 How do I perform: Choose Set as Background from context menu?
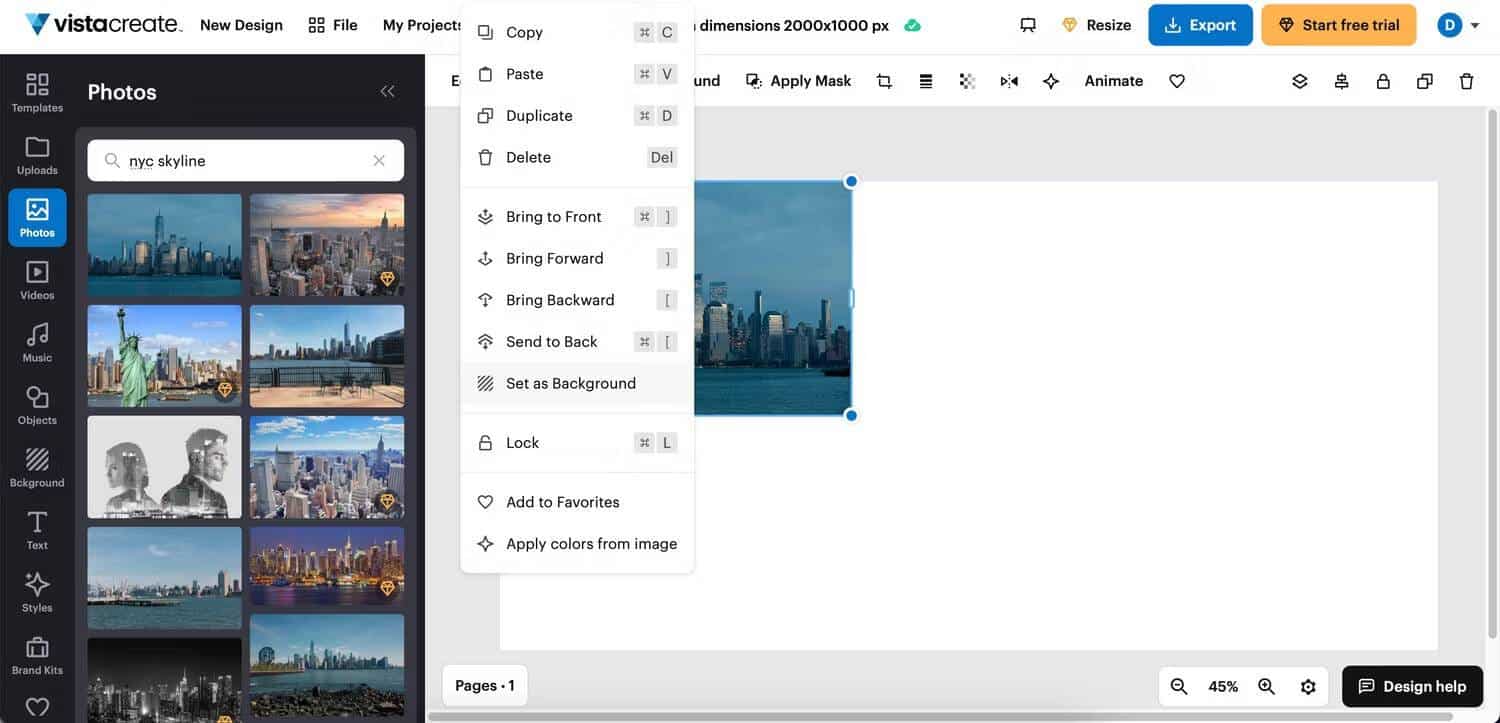570,383
